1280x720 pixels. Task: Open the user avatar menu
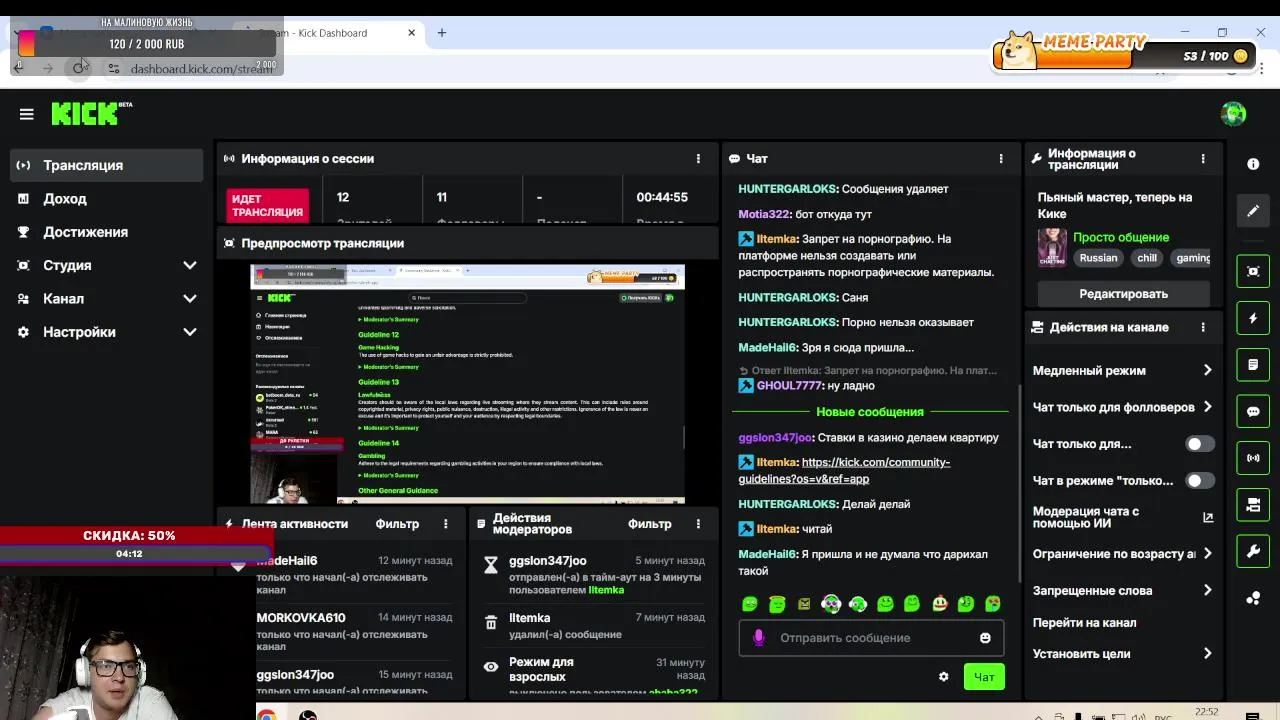[x=1233, y=114]
